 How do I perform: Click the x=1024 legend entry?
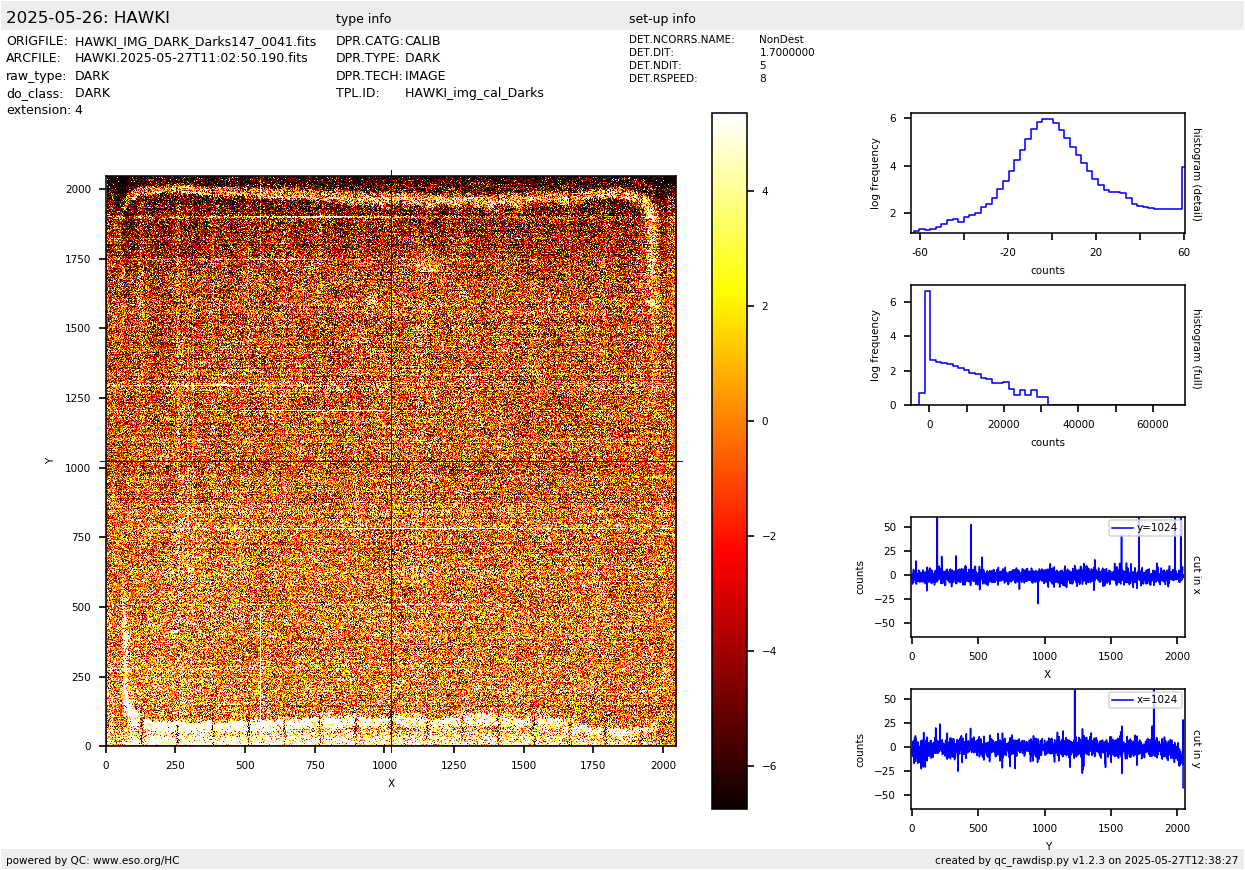1145,700
